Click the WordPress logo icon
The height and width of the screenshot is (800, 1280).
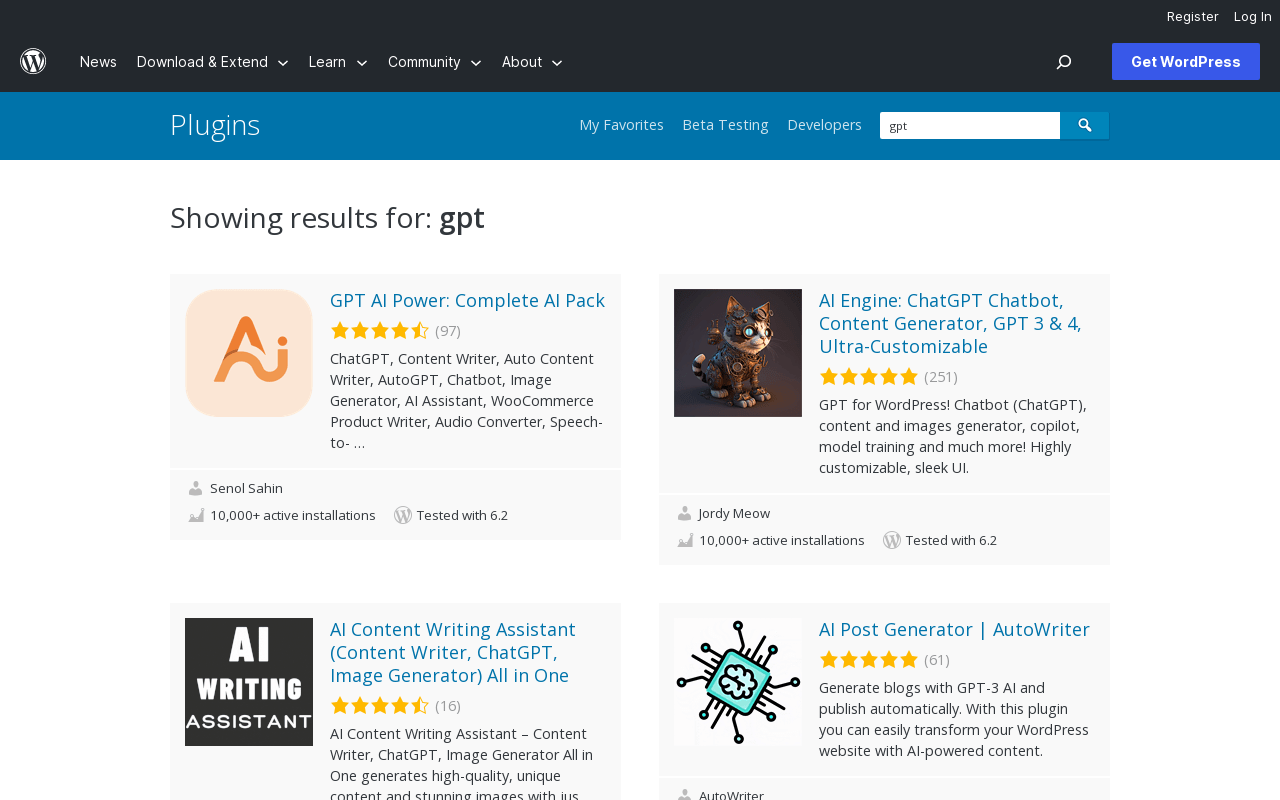(33, 62)
